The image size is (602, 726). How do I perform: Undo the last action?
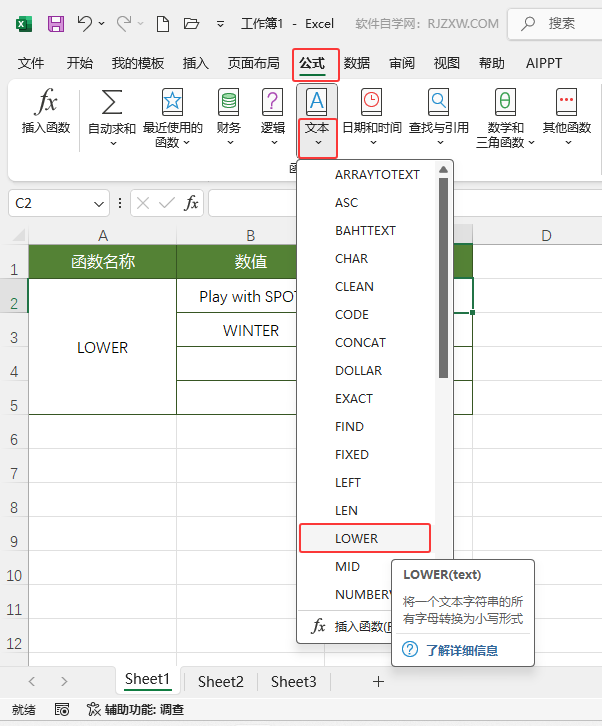pos(84,23)
